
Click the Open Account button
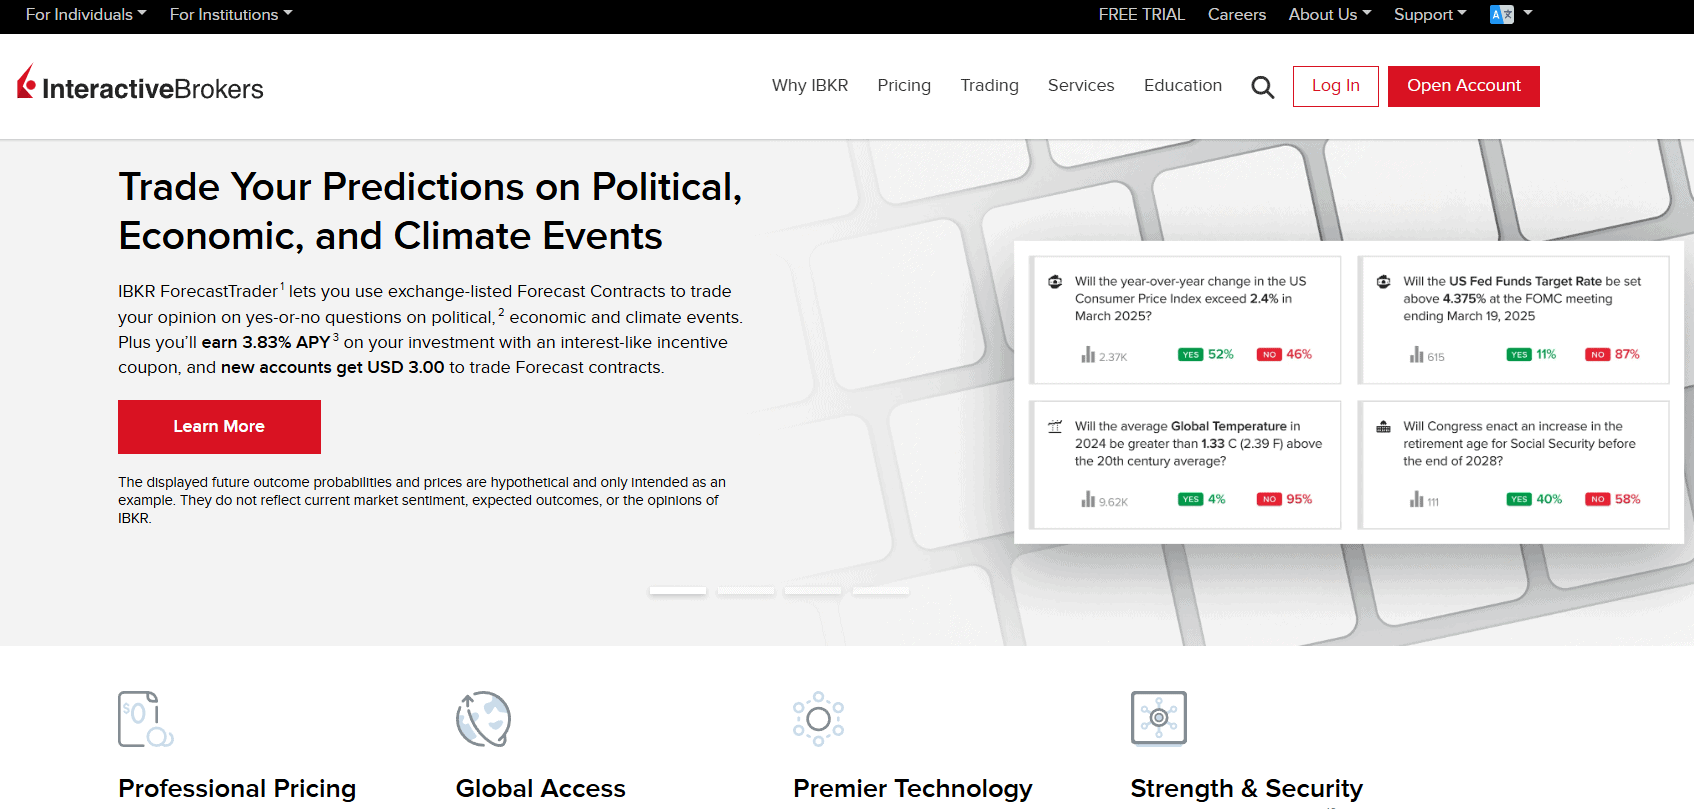point(1464,86)
